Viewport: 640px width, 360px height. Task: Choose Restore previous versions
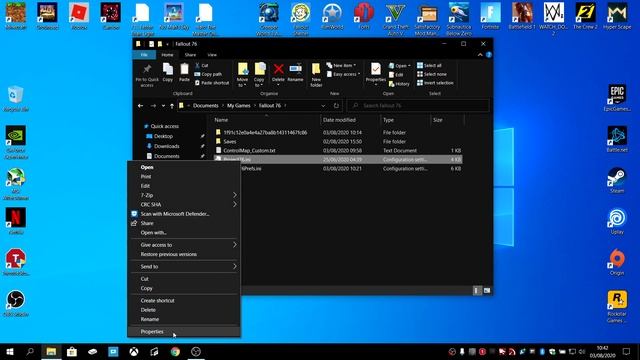[x=184, y=254]
